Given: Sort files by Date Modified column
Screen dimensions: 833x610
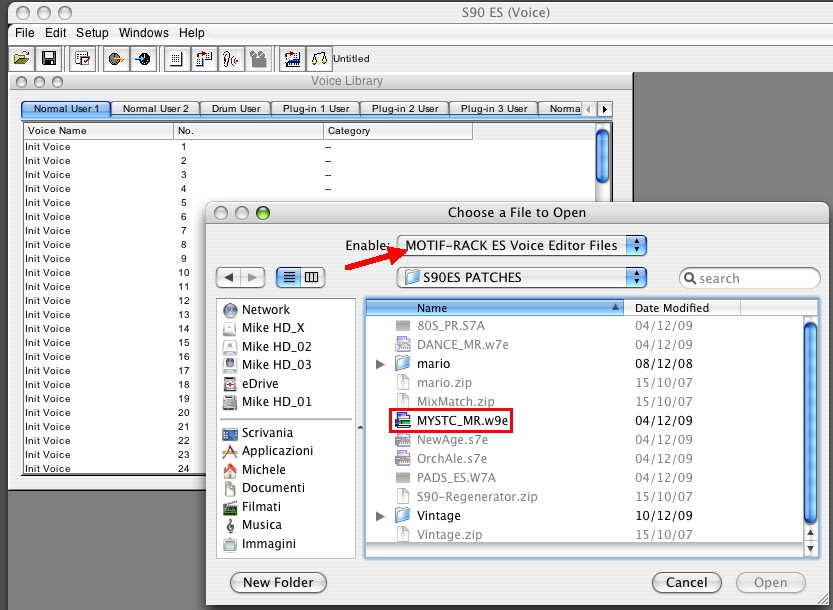Looking at the screenshot, I should point(682,308).
